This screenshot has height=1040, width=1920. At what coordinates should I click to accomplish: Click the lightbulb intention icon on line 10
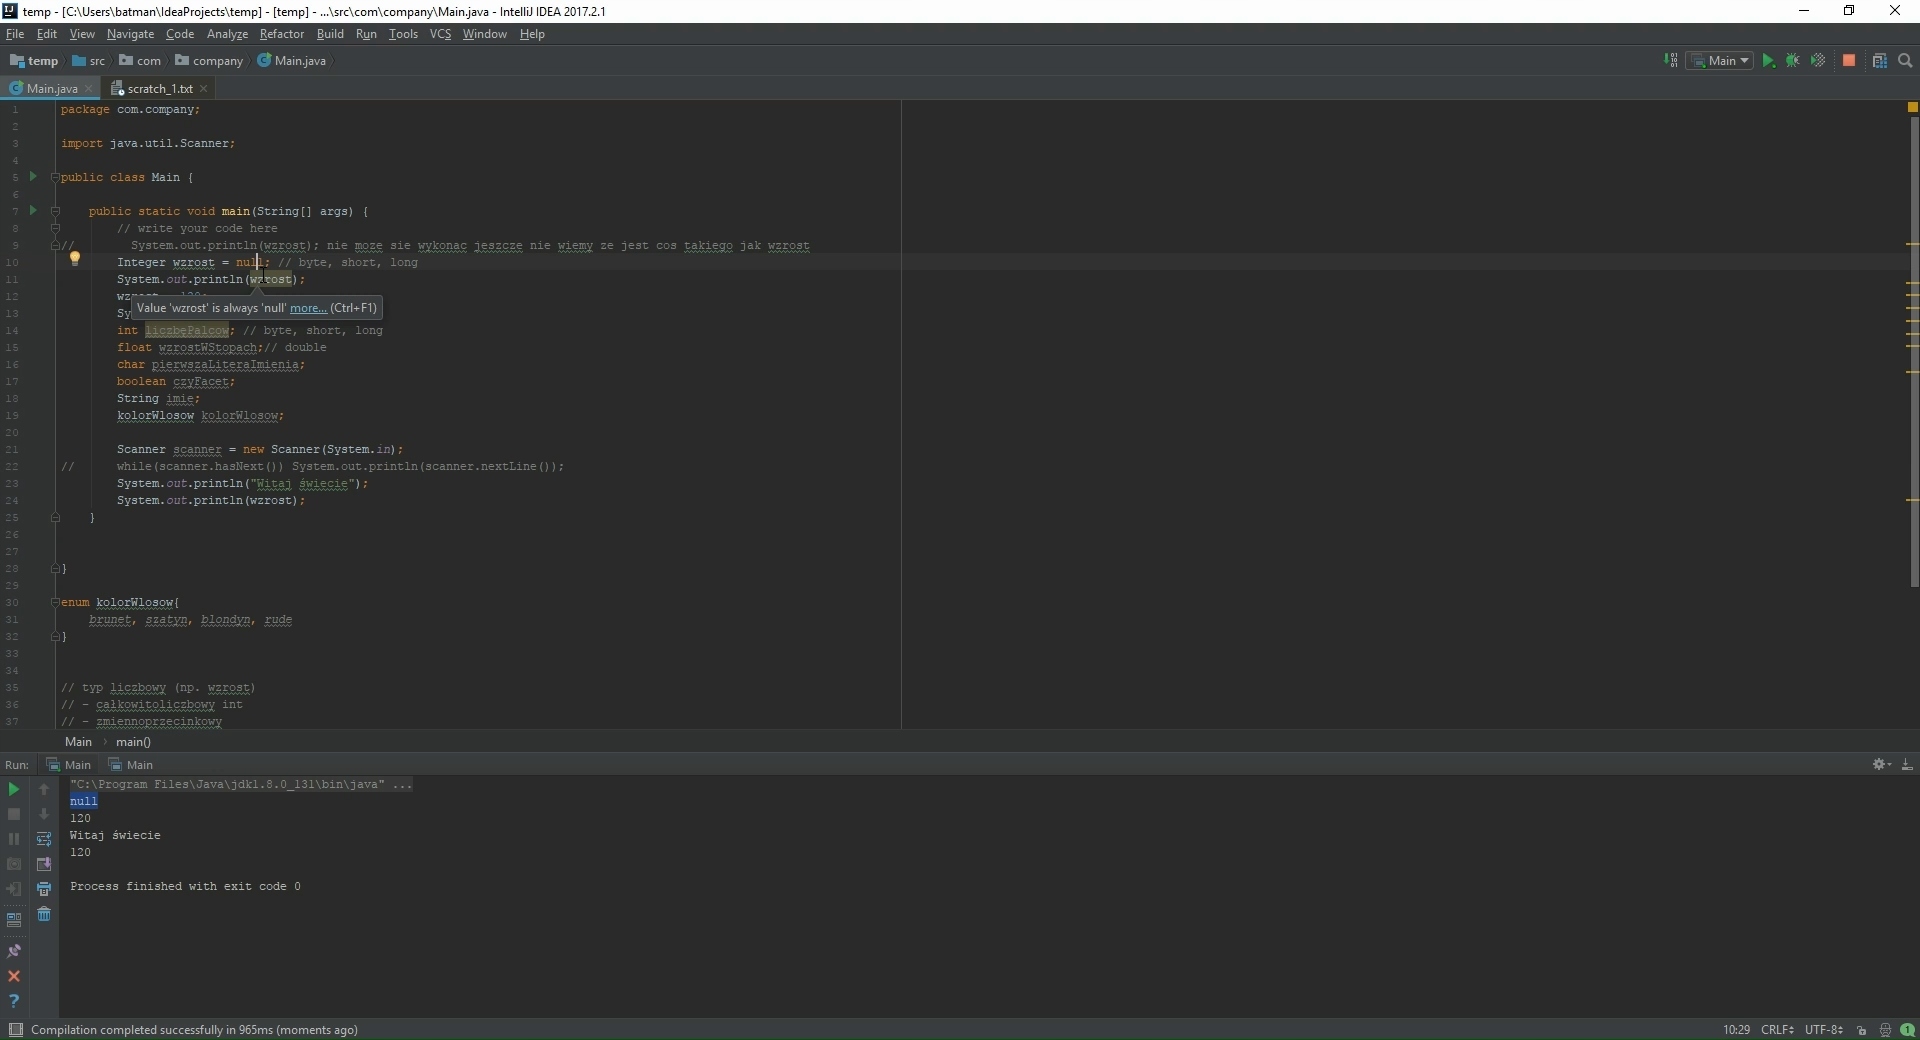[74, 259]
